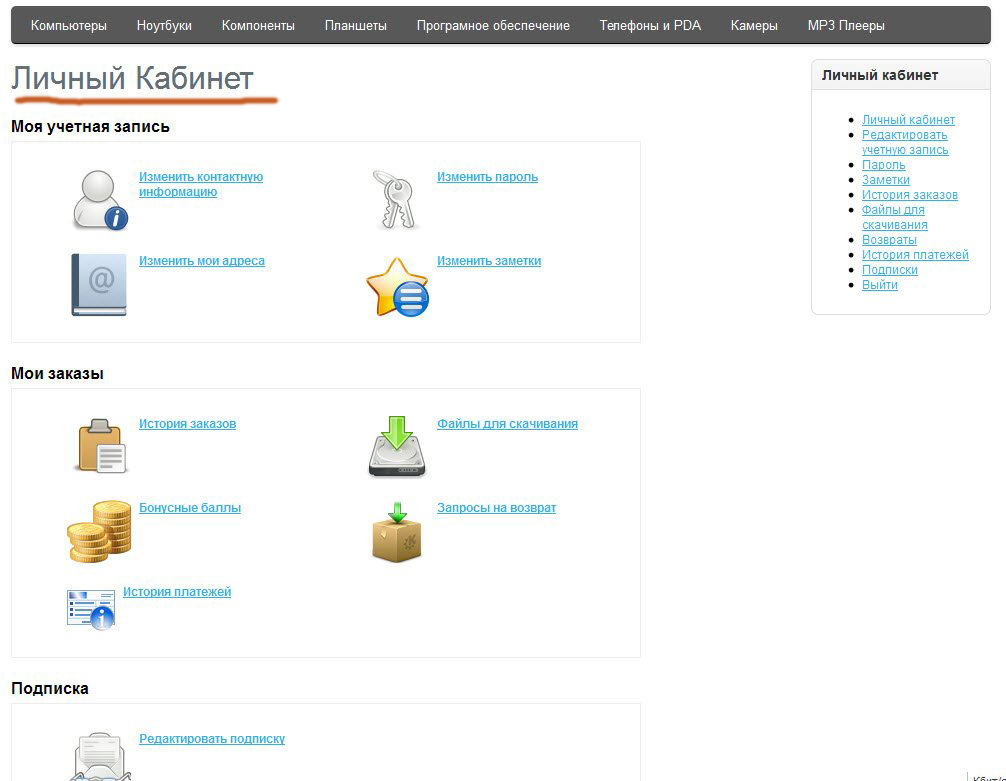This screenshot has height=781, width=1006.
Task: Open История заказов in the right sidebar
Action: 909,195
